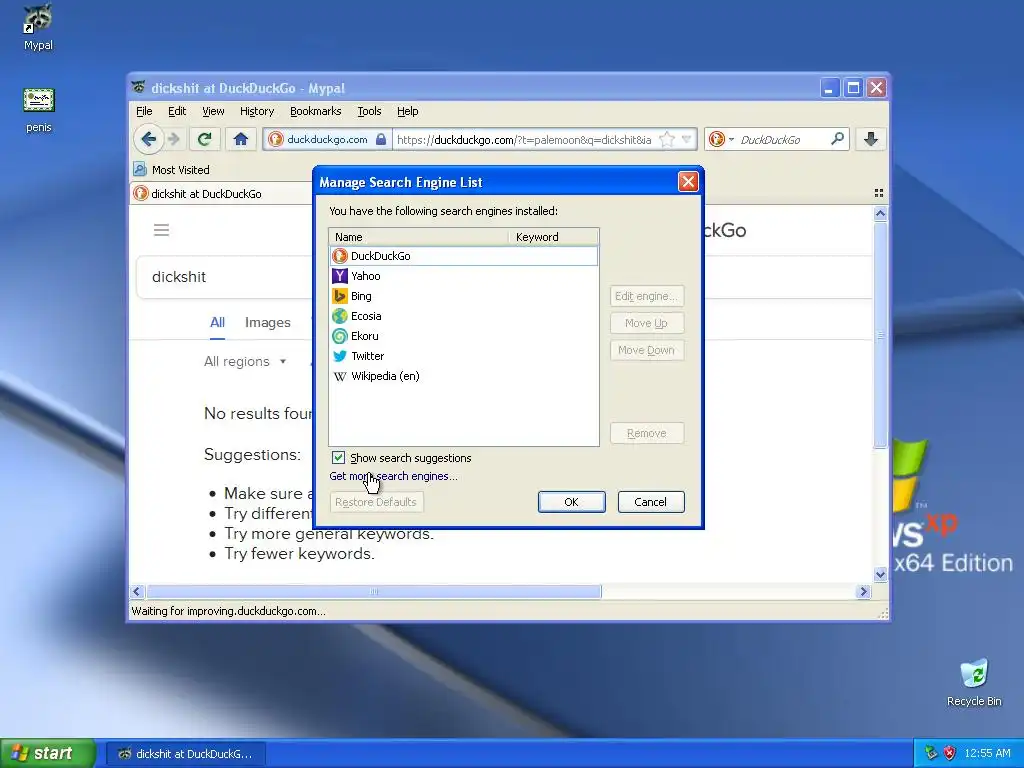Open the address bar history dropdown arrow
The image size is (1024, 768).
[x=686, y=139]
